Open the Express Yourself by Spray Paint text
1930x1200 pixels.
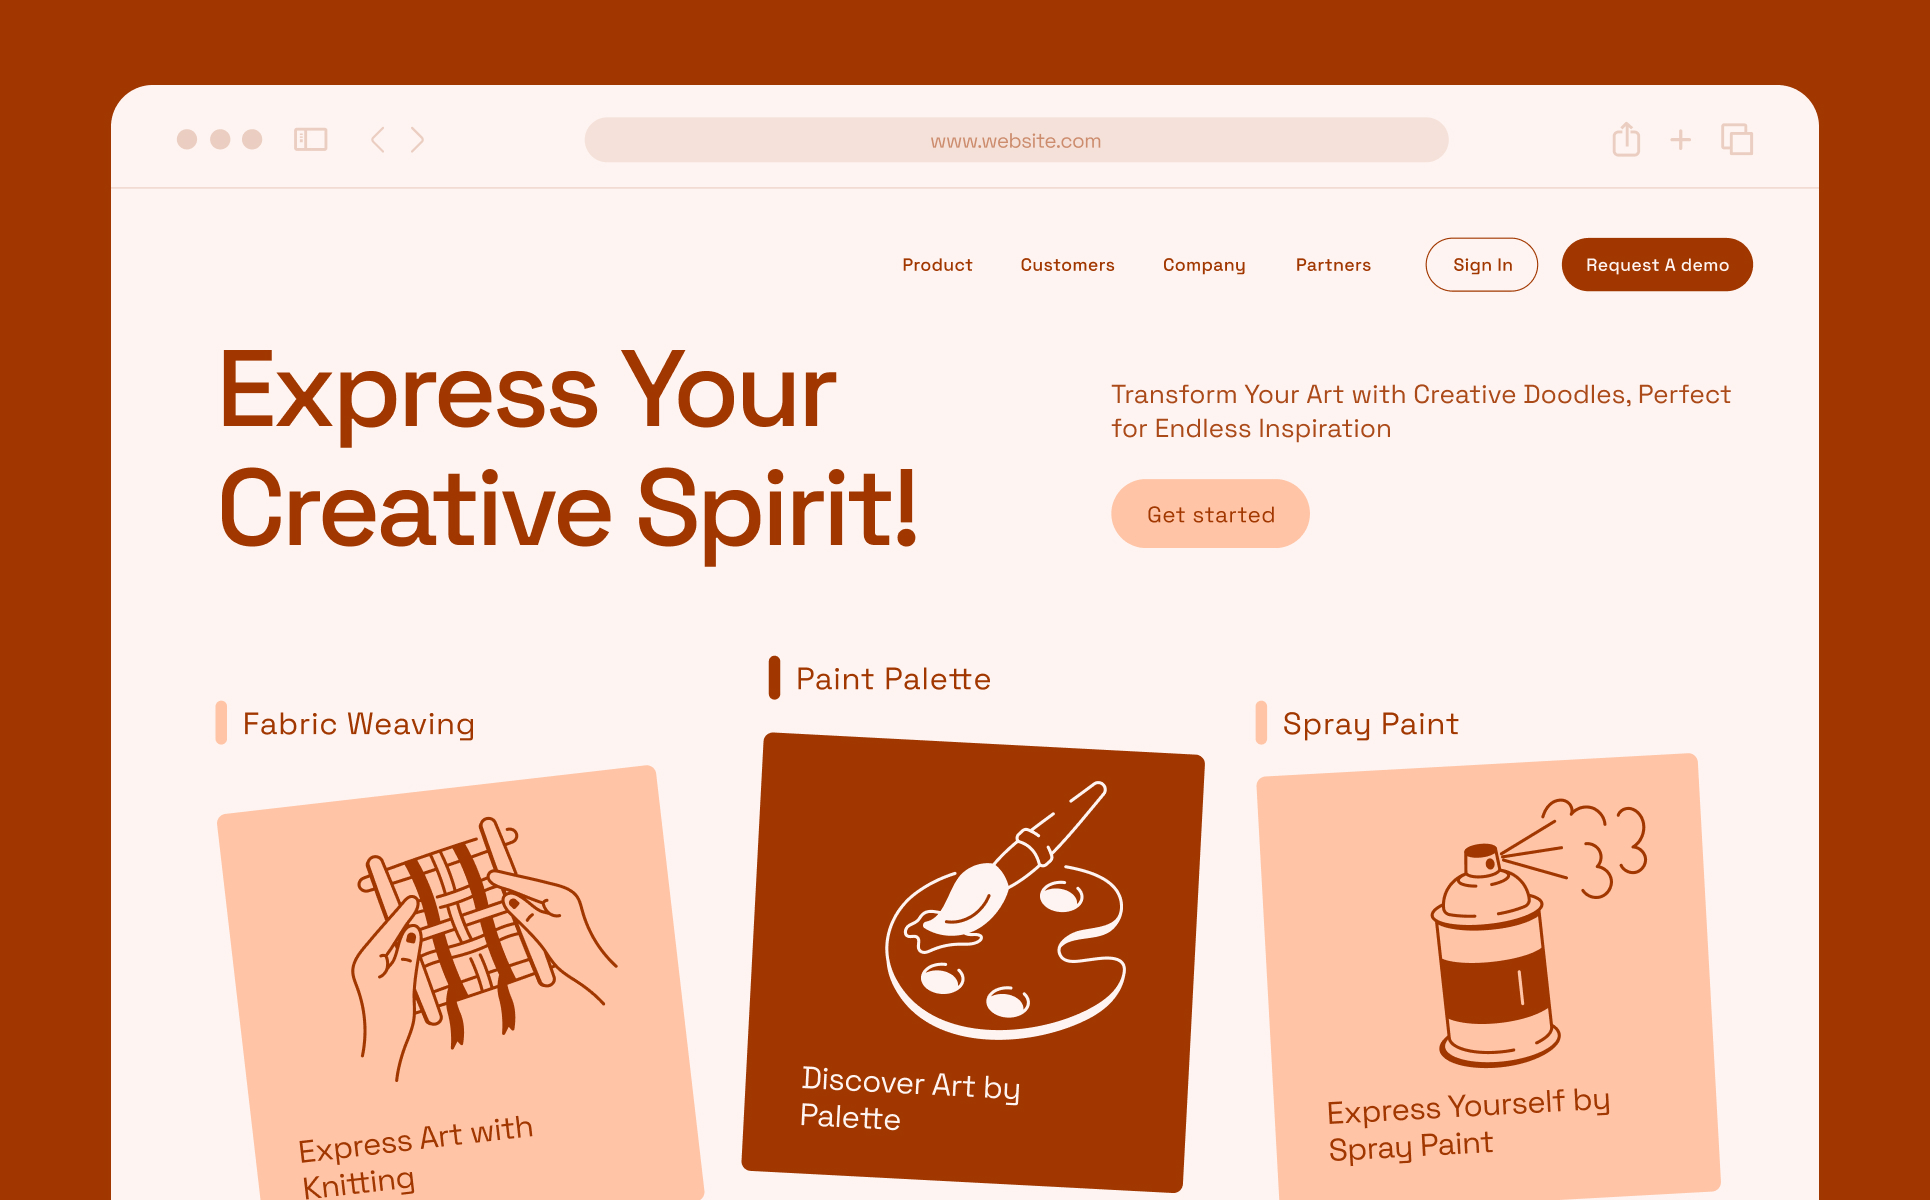pyautogui.click(x=1468, y=1124)
